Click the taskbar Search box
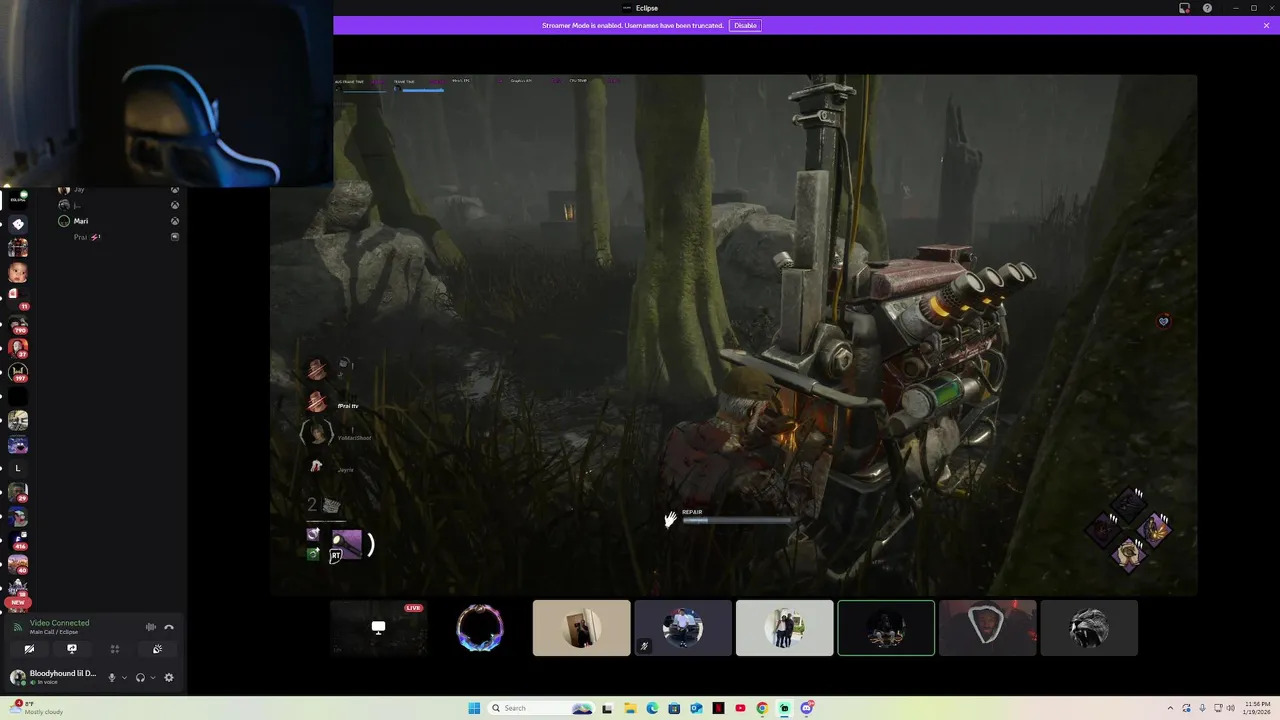This screenshot has width=1280, height=720. click(542, 708)
